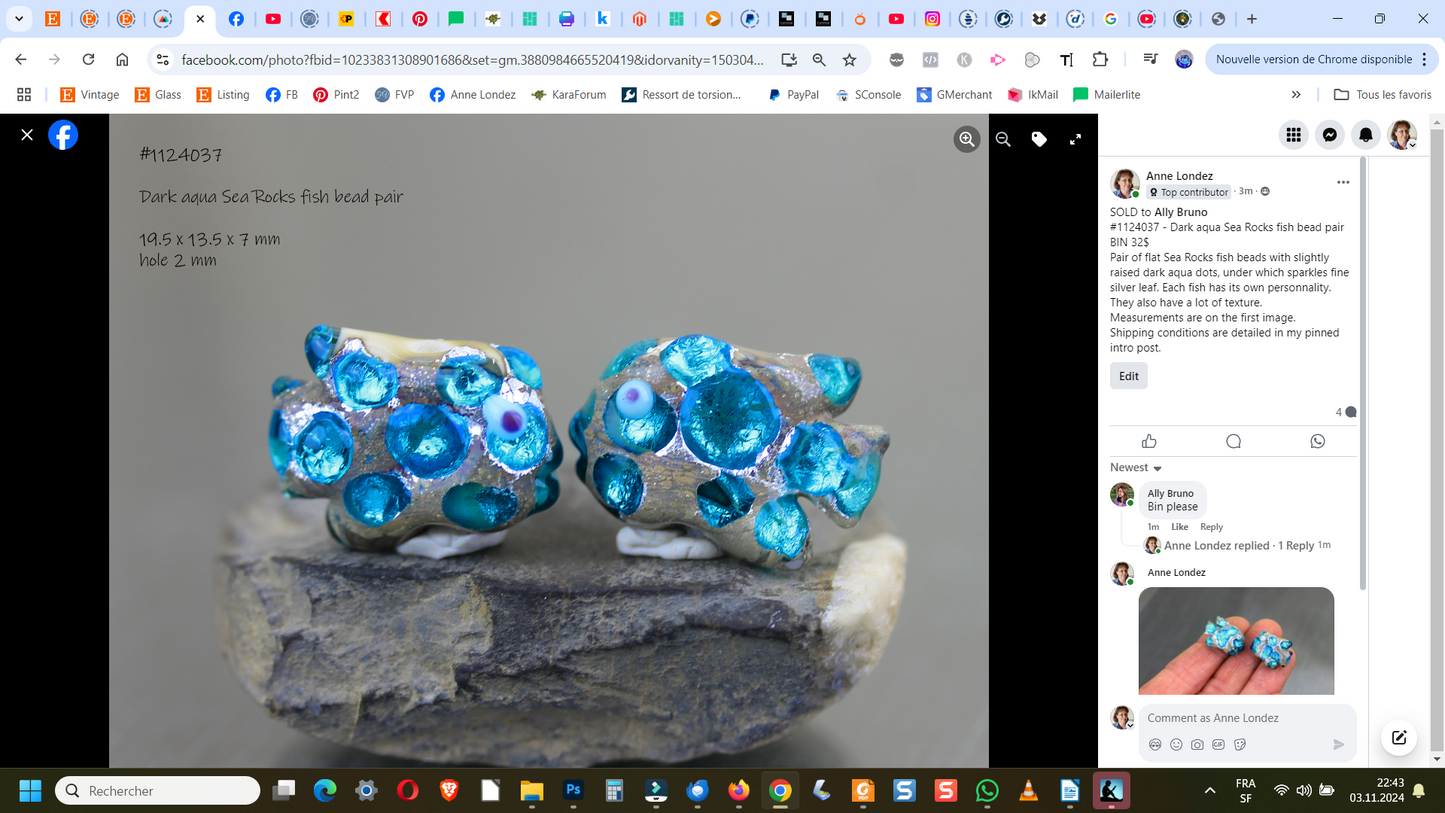Viewport: 1445px width, 813px height.
Task: Open VLC media player from taskbar
Action: coord(1028,791)
